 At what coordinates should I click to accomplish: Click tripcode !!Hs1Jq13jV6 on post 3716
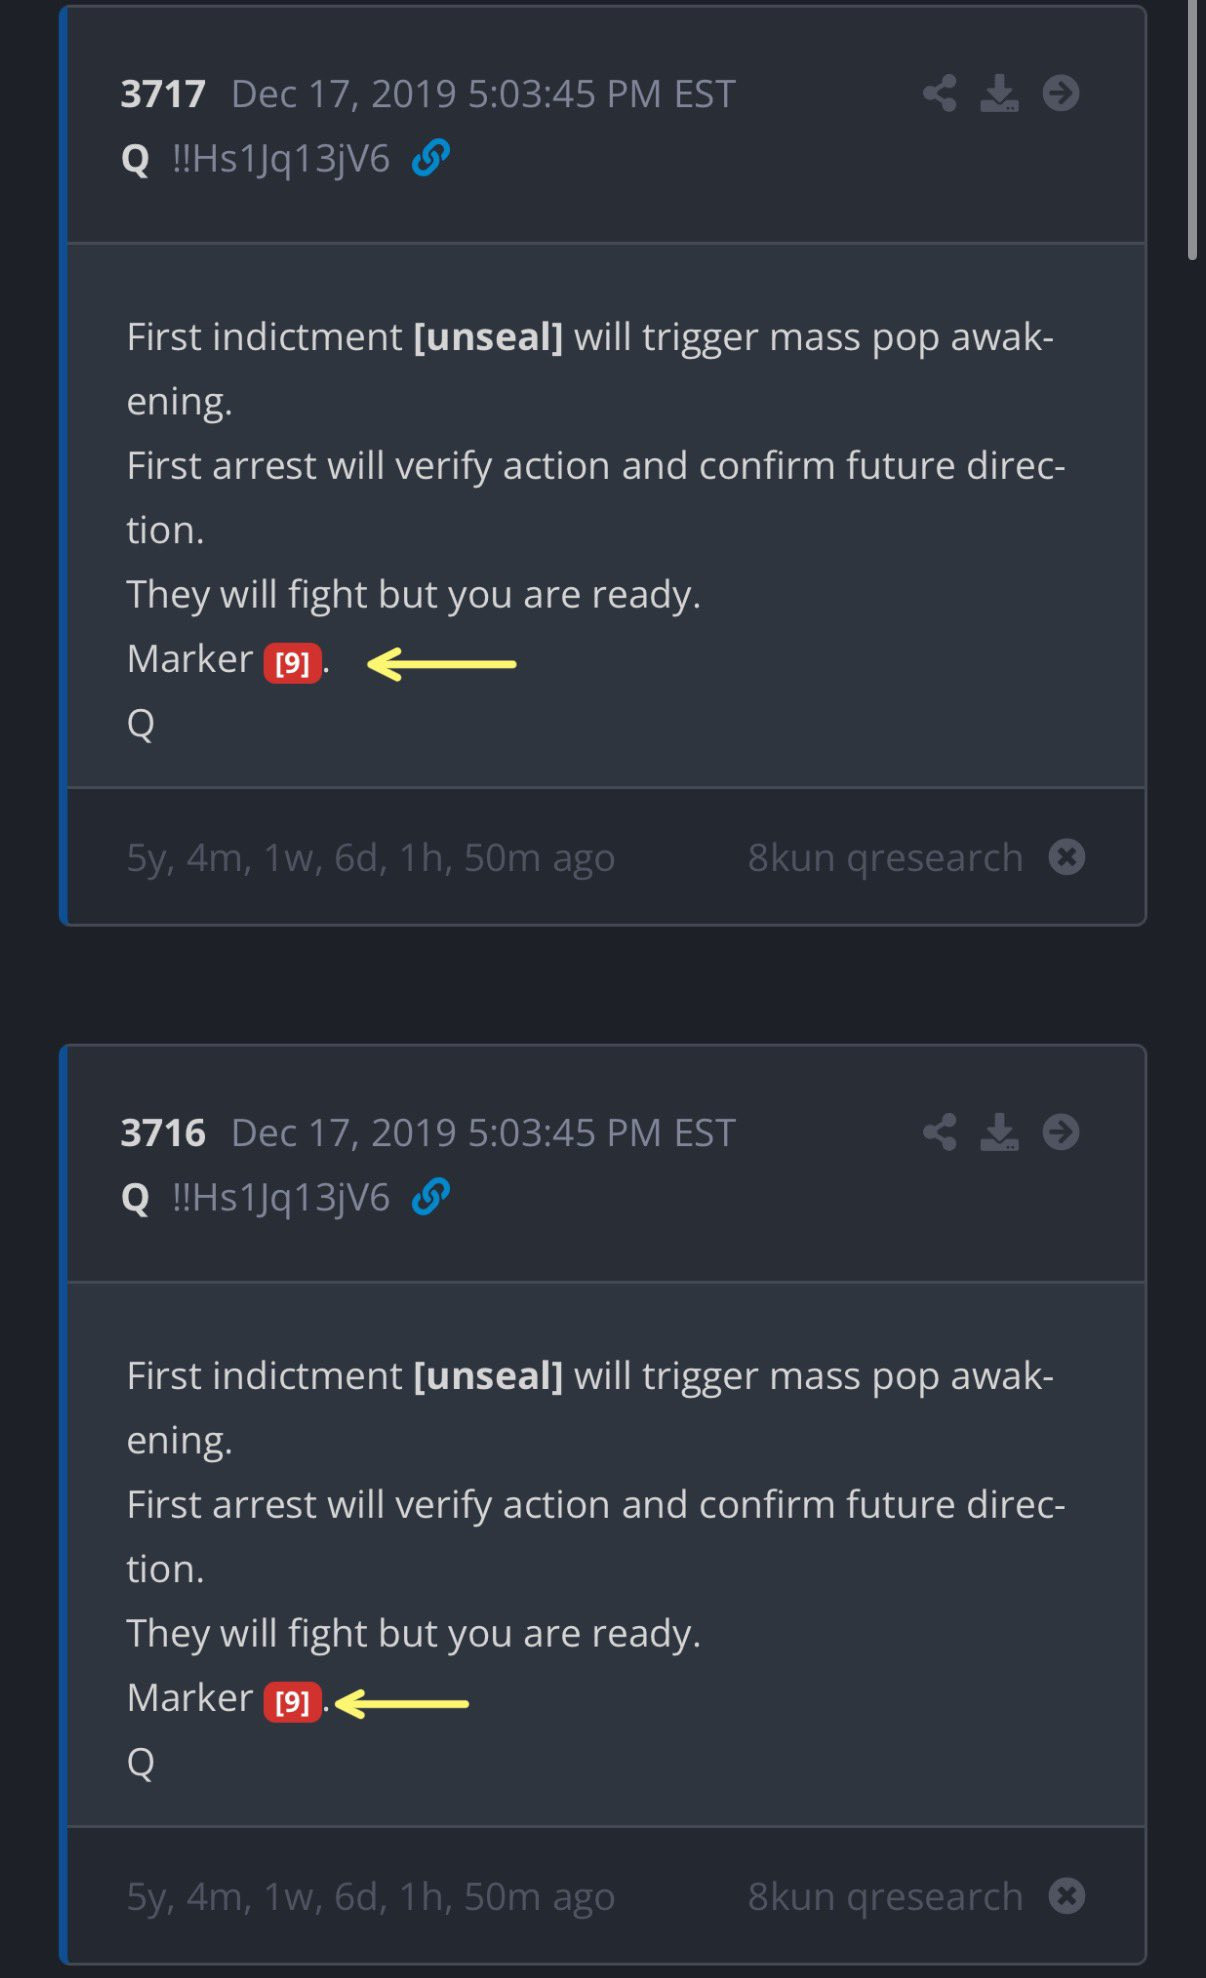point(281,1198)
